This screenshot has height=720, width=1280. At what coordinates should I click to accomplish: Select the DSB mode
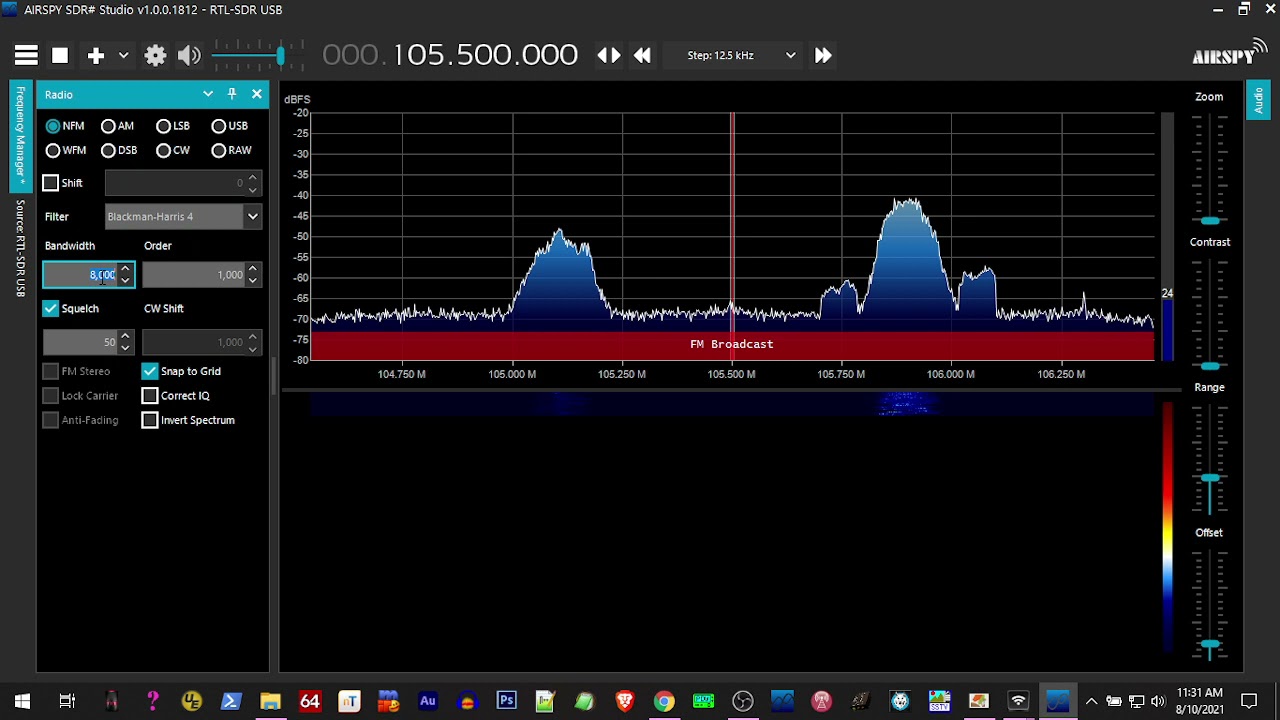coord(119,150)
